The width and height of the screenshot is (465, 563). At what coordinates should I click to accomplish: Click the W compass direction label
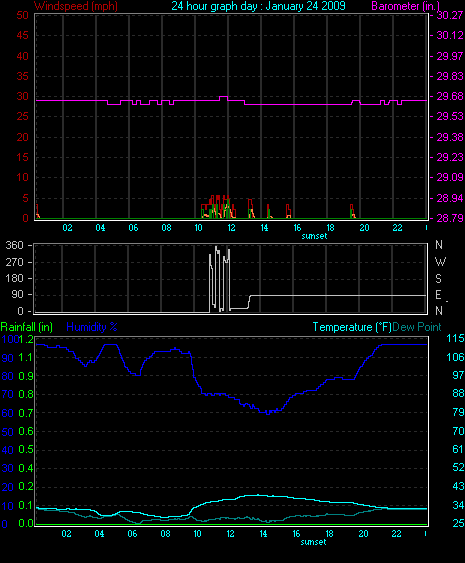coord(440,262)
